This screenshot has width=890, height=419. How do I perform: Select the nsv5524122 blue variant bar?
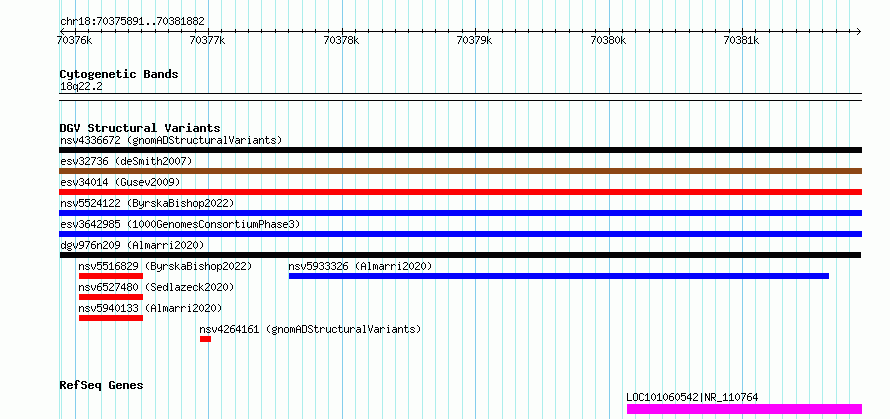tap(460, 213)
